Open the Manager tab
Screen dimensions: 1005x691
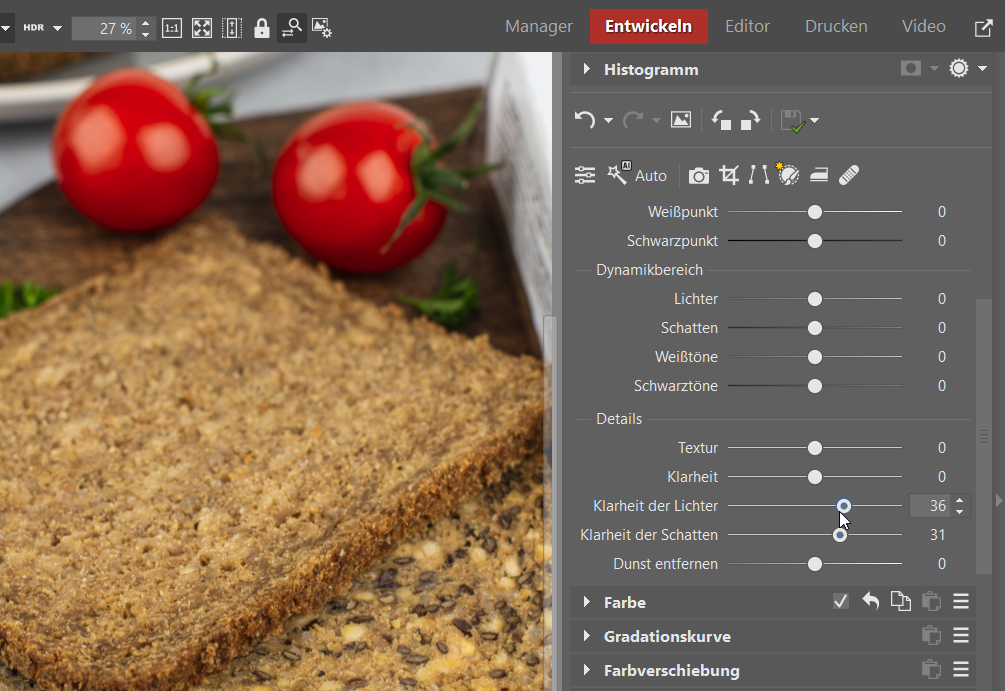[x=539, y=26]
